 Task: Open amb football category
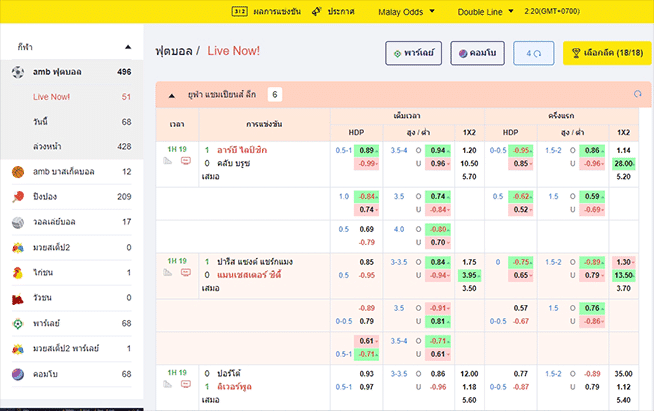[72, 72]
